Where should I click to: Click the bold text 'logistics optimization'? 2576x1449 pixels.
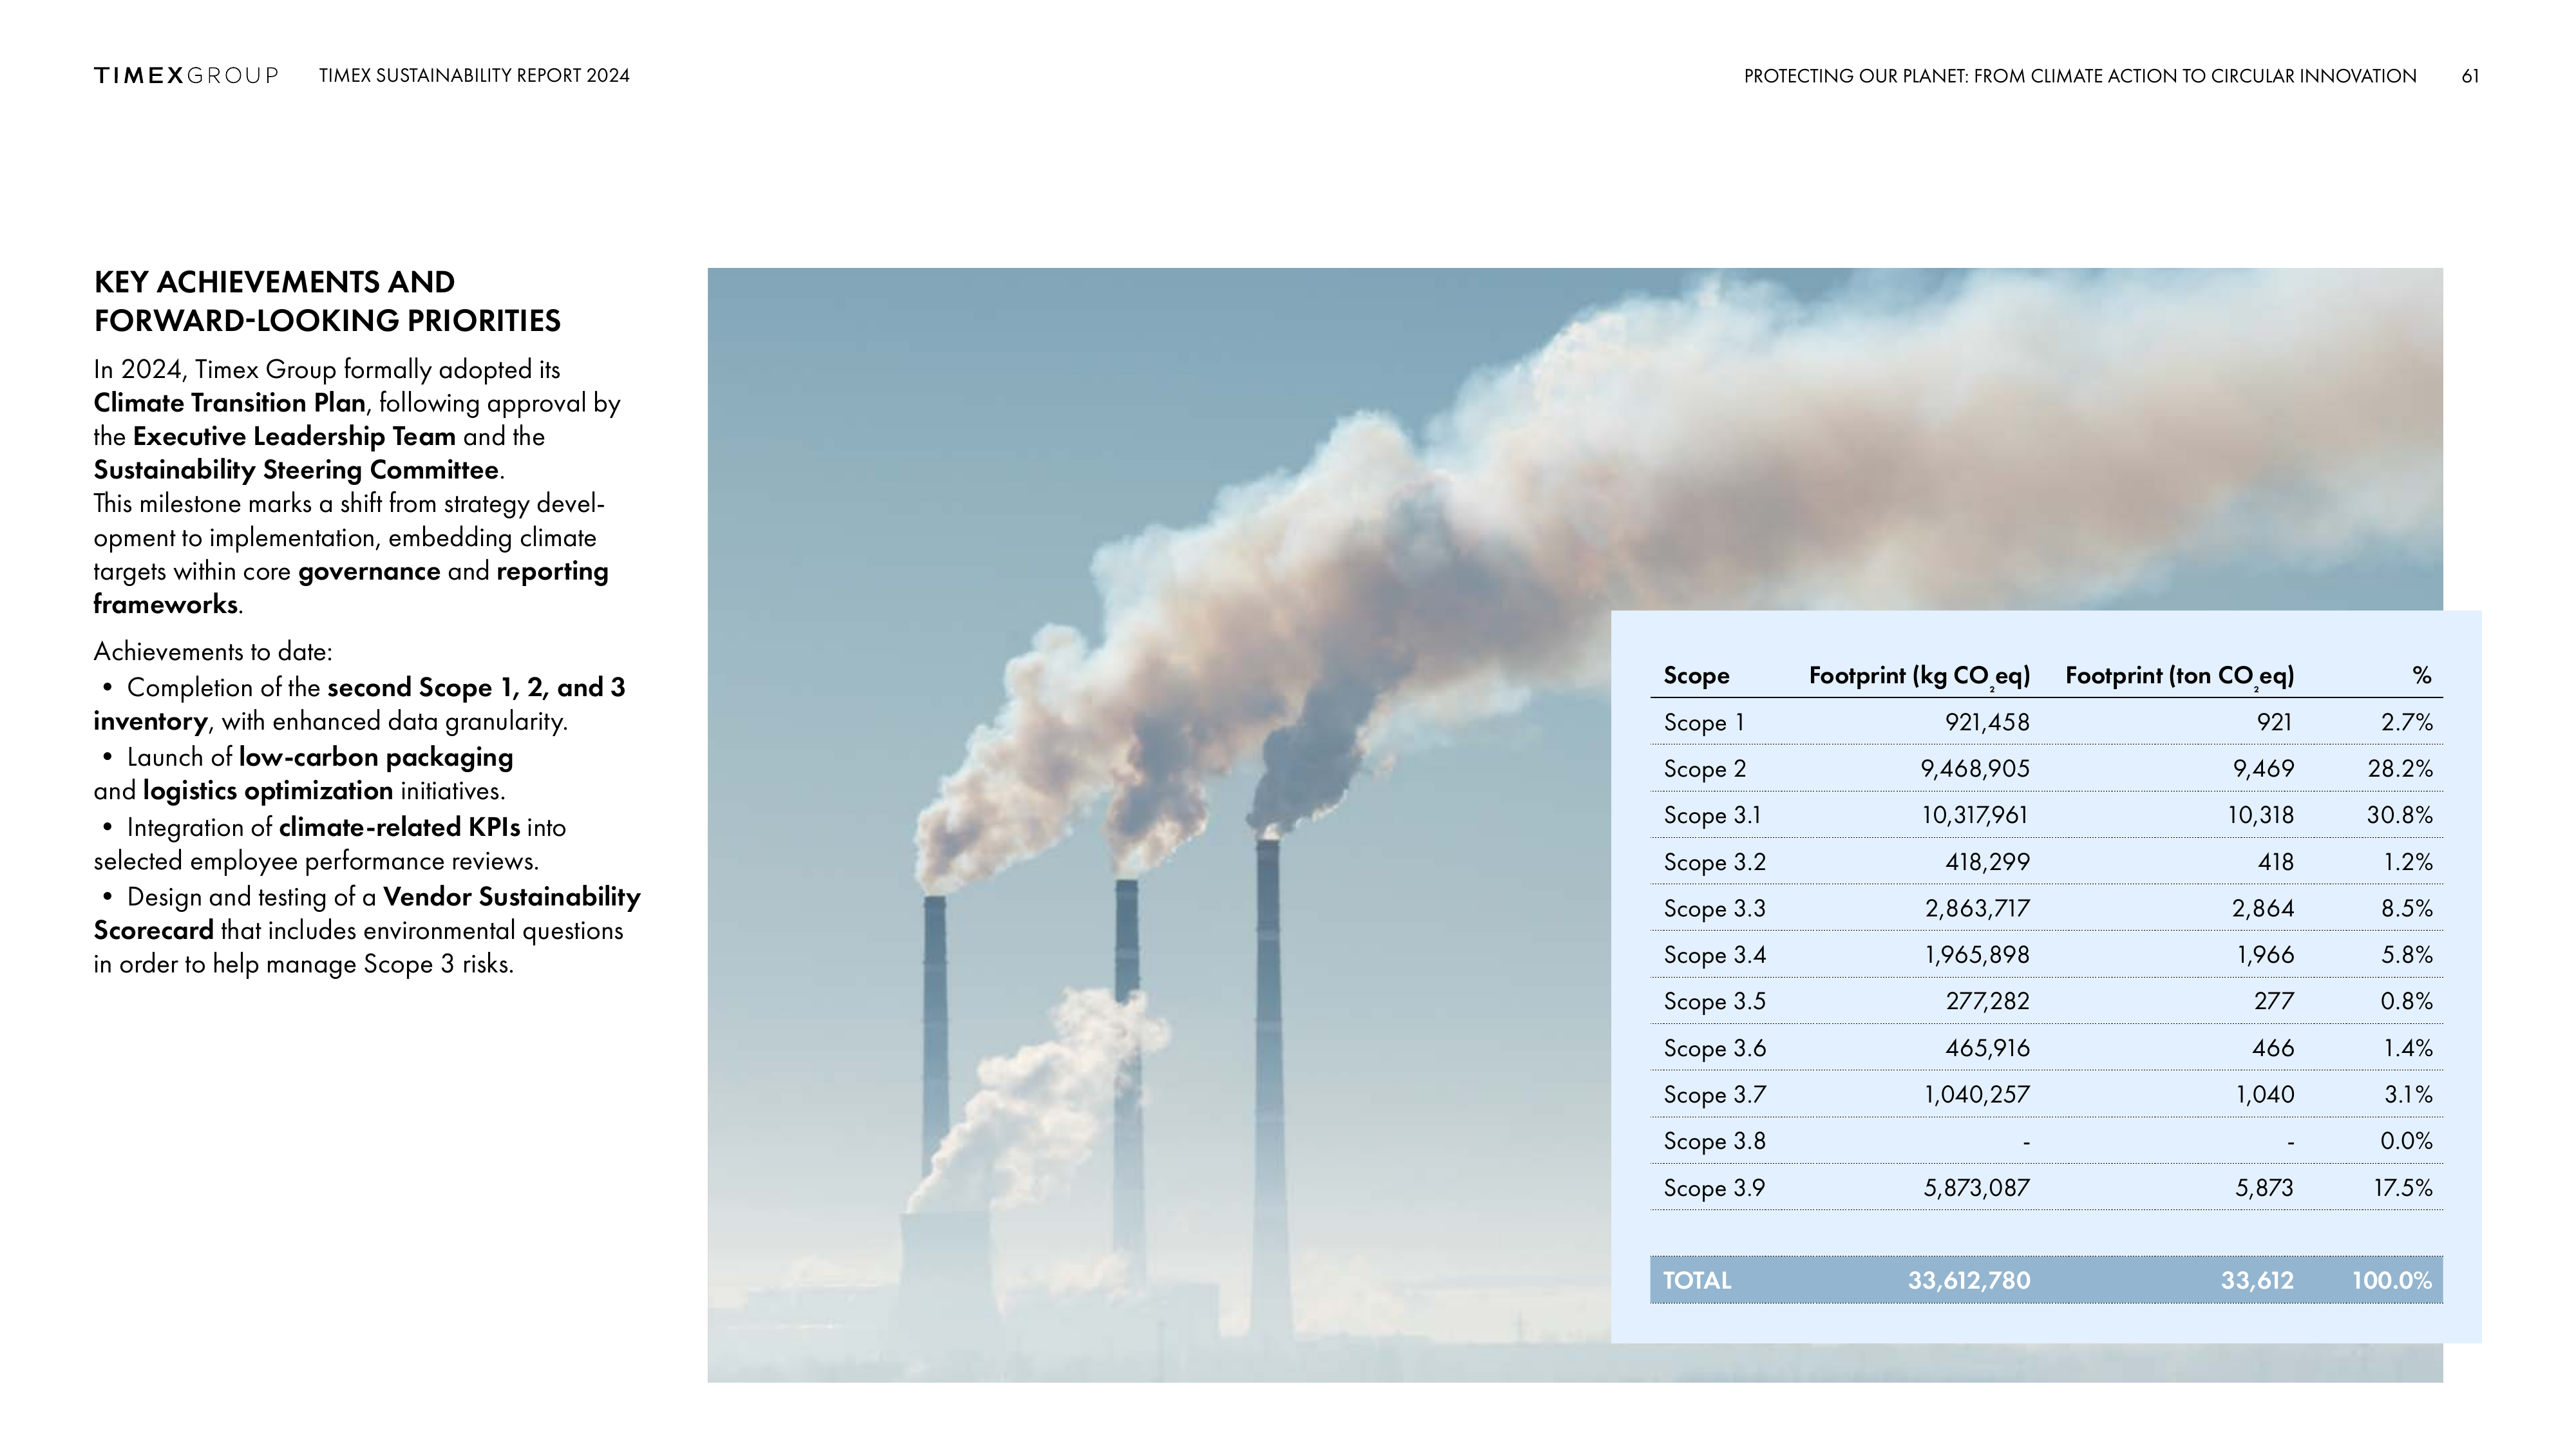268,791
